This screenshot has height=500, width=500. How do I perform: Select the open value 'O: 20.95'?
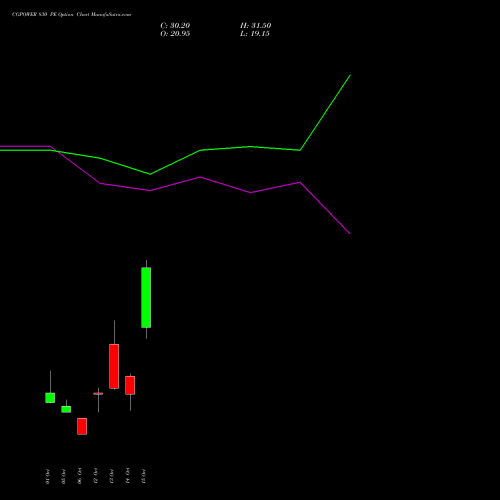tap(175, 34)
